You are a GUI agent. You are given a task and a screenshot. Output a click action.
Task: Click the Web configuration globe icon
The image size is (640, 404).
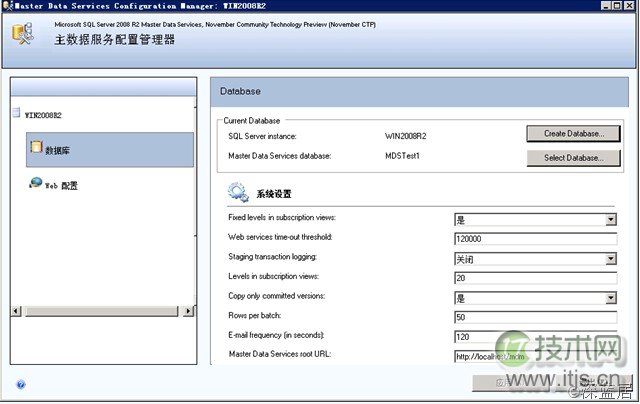(36, 182)
